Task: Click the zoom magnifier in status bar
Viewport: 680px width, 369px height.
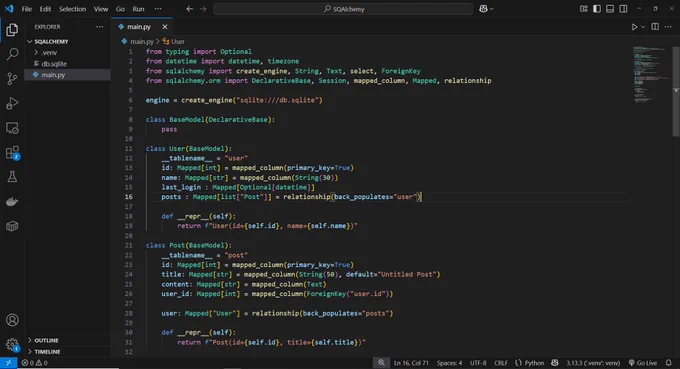Action: pyautogui.click(x=381, y=363)
